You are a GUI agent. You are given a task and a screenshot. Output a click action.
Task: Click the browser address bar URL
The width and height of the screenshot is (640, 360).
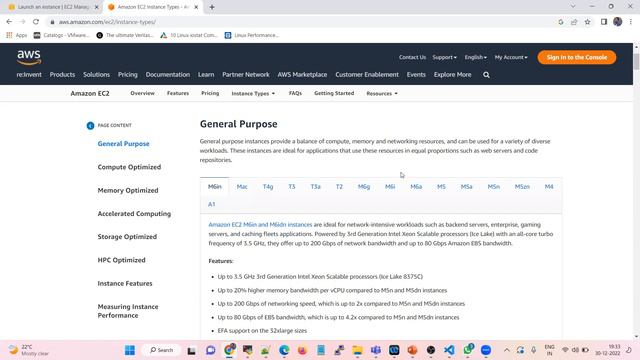(x=107, y=22)
